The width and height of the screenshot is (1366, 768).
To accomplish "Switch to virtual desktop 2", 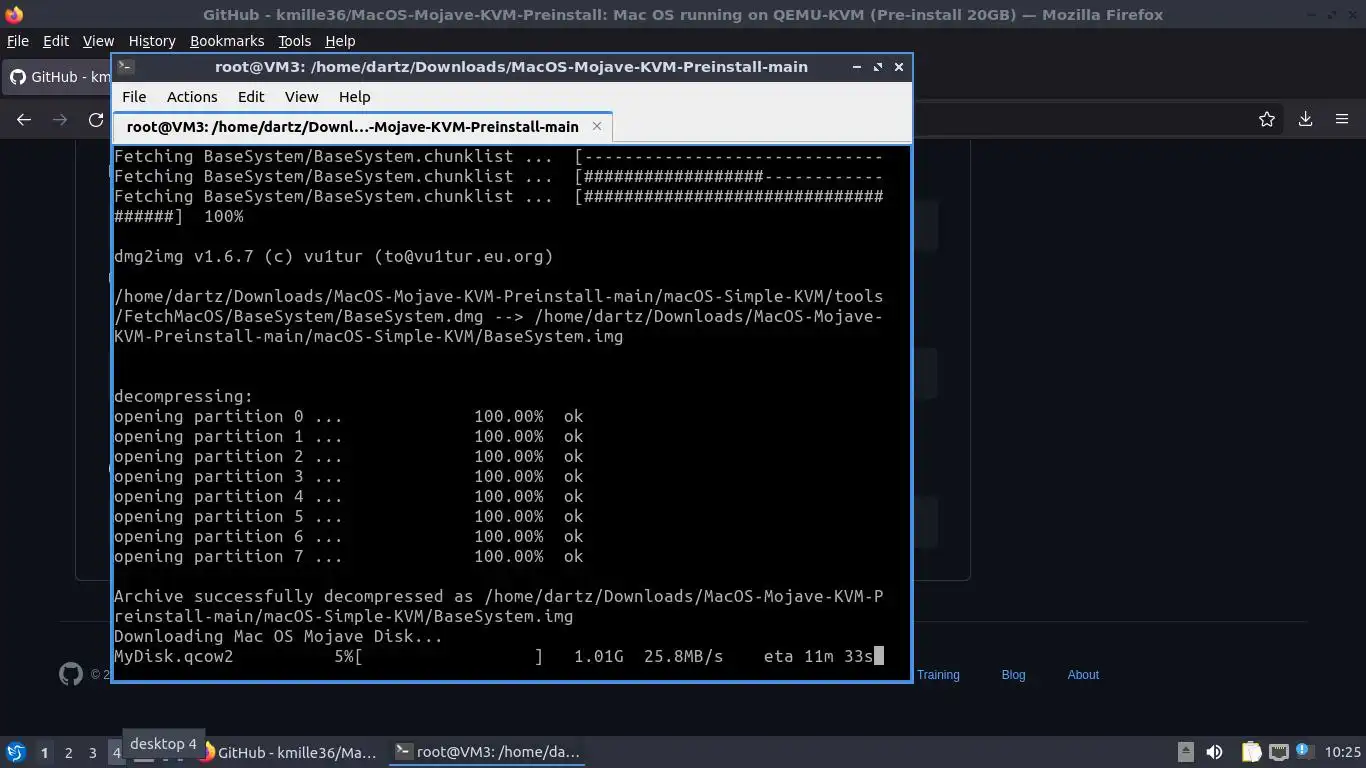I will (68, 752).
